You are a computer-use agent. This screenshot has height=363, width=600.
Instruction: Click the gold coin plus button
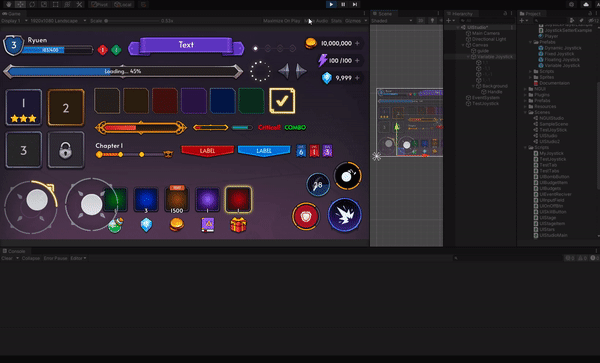click(357, 44)
